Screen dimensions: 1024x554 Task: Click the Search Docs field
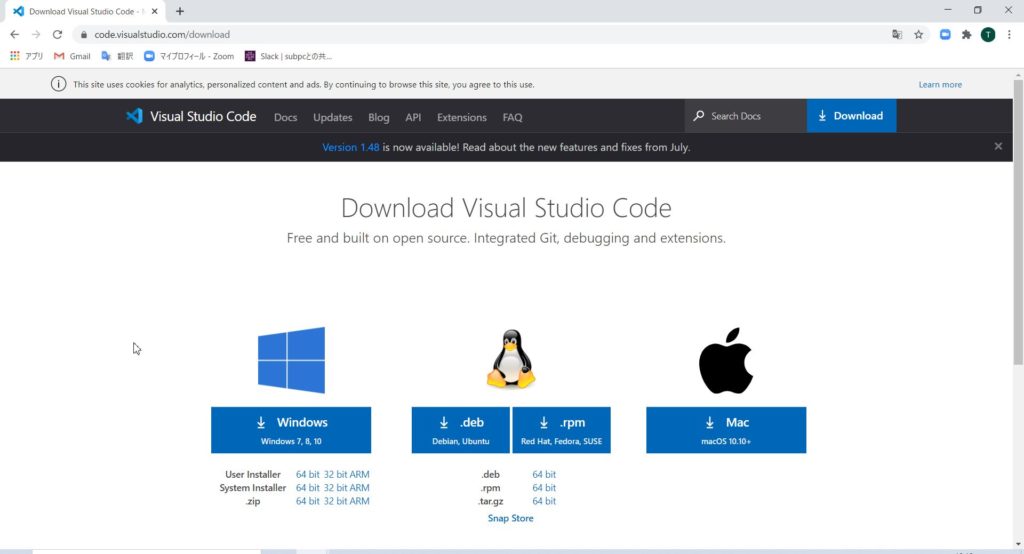(746, 116)
